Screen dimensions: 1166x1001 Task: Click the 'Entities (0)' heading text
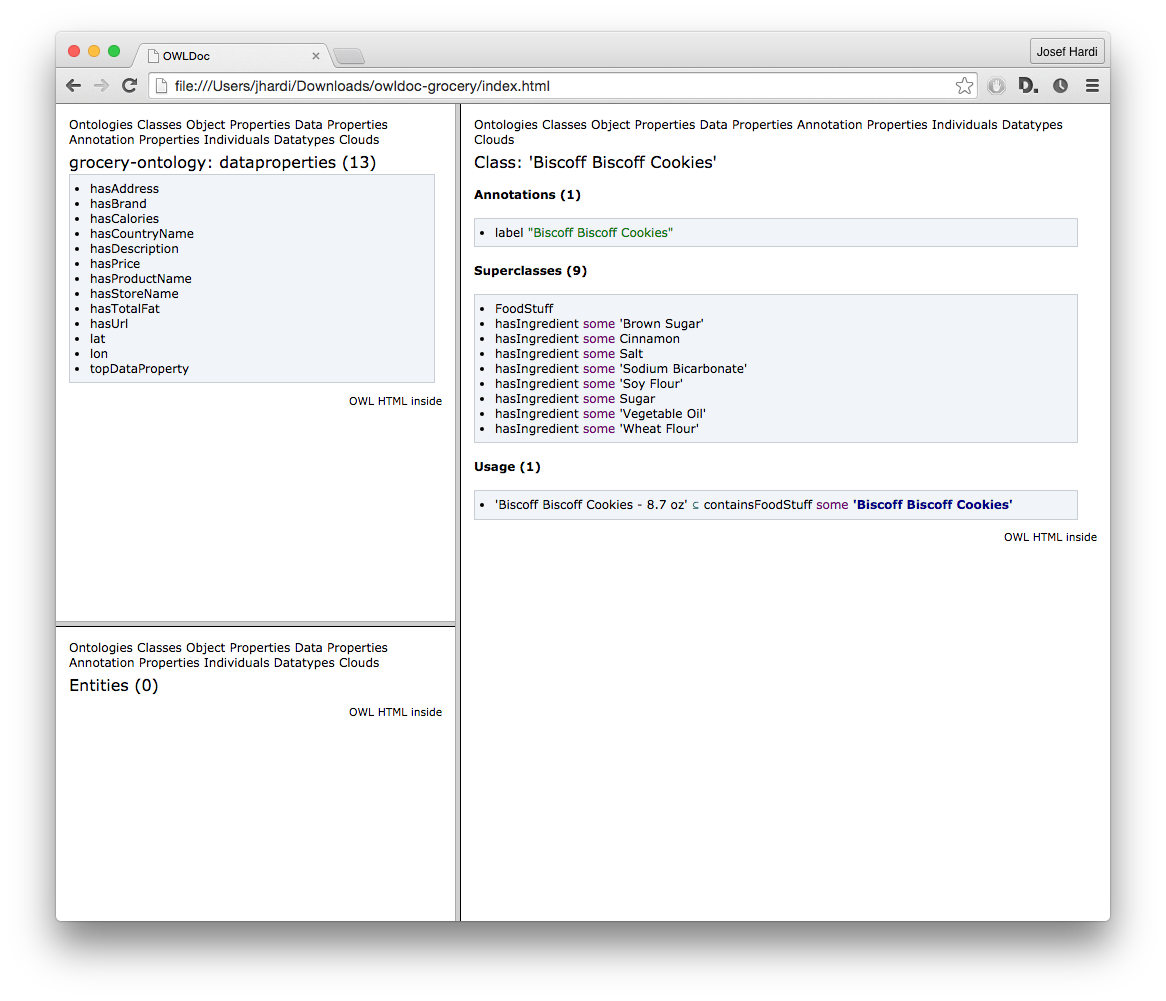coord(114,686)
